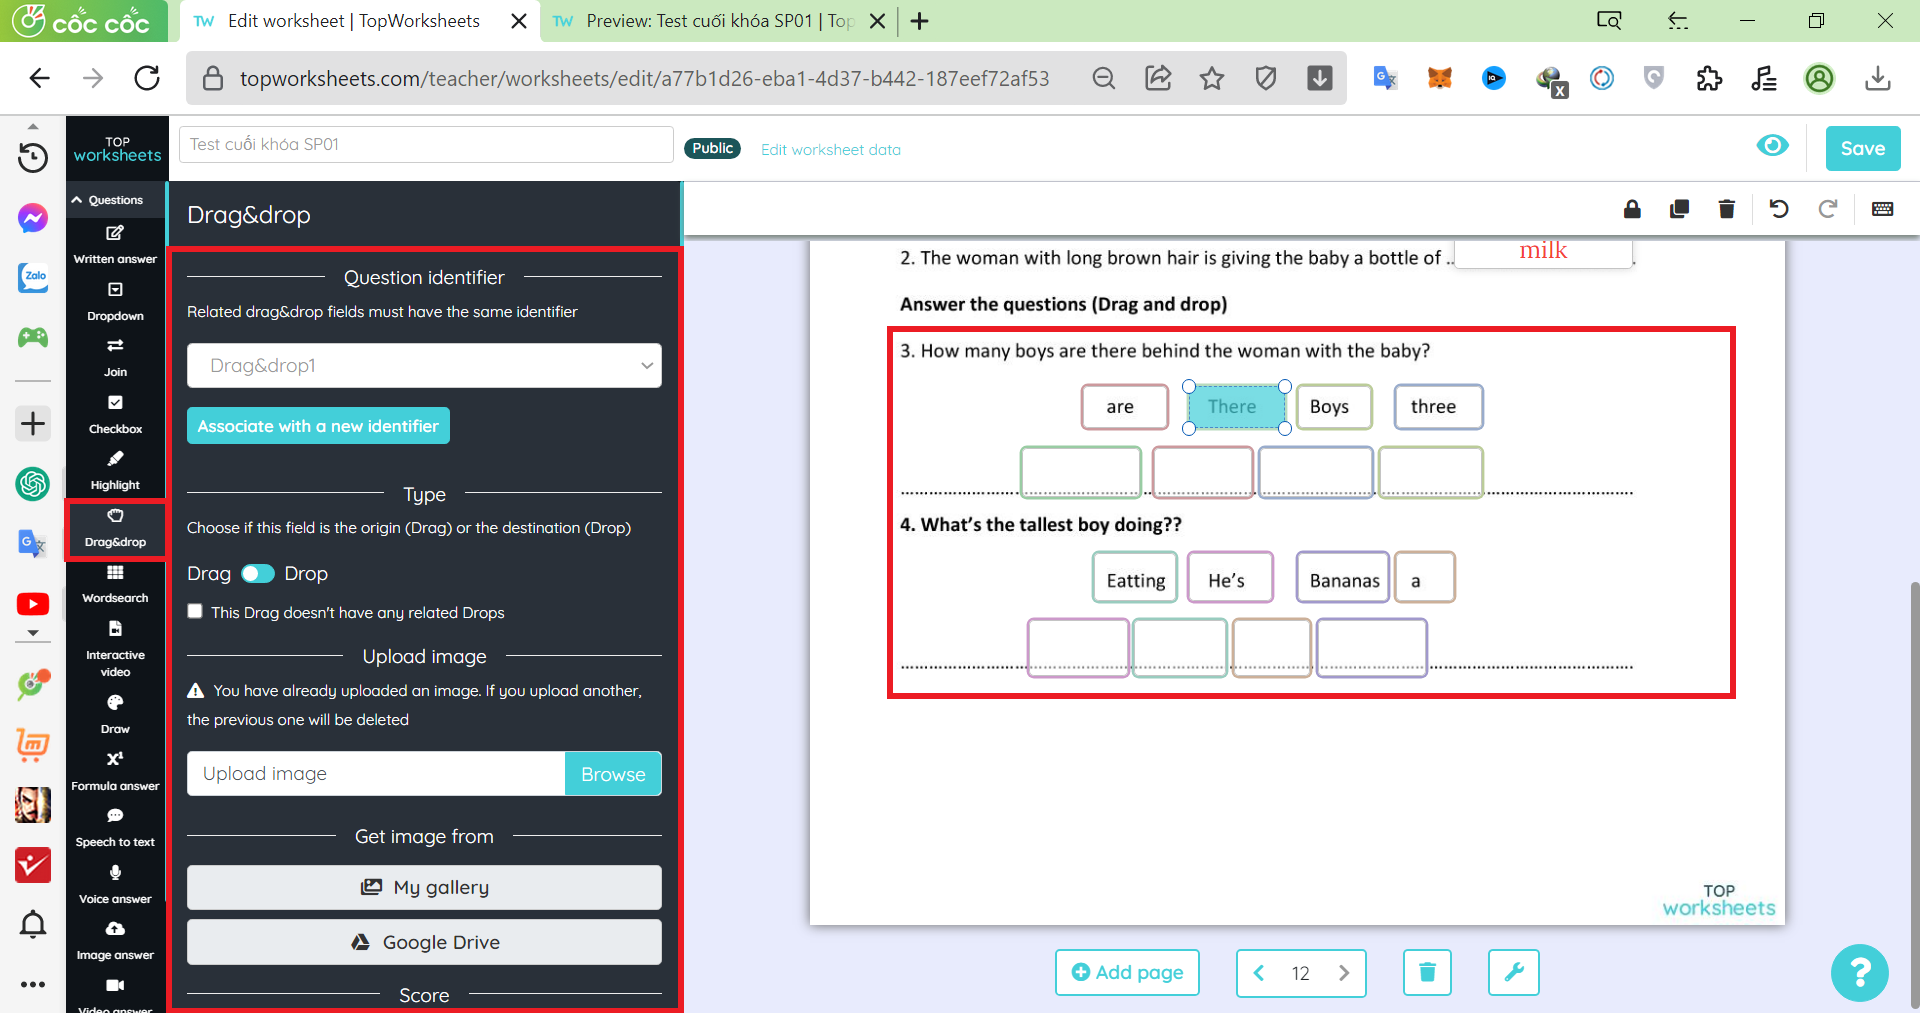1920x1013 pixels.
Task: Select the Wordsearch tool in sidebar
Action: coord(115,583)
